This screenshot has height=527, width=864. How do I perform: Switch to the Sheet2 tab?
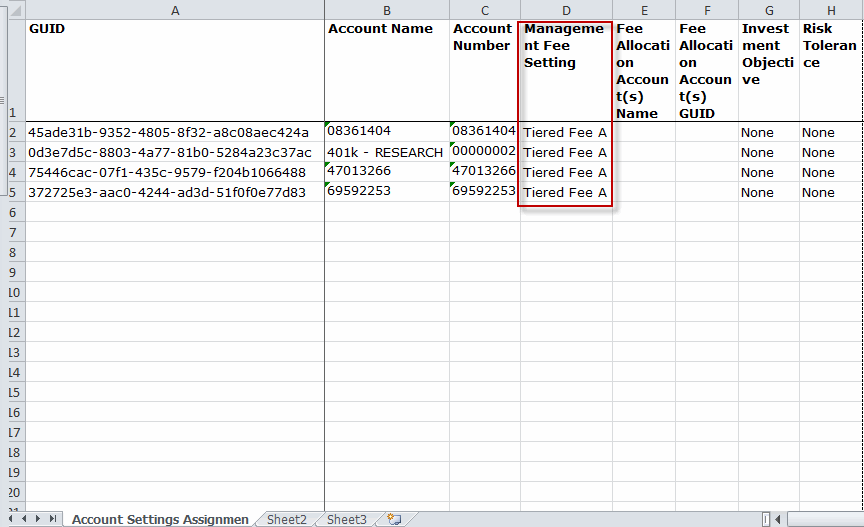pos(286,519)
